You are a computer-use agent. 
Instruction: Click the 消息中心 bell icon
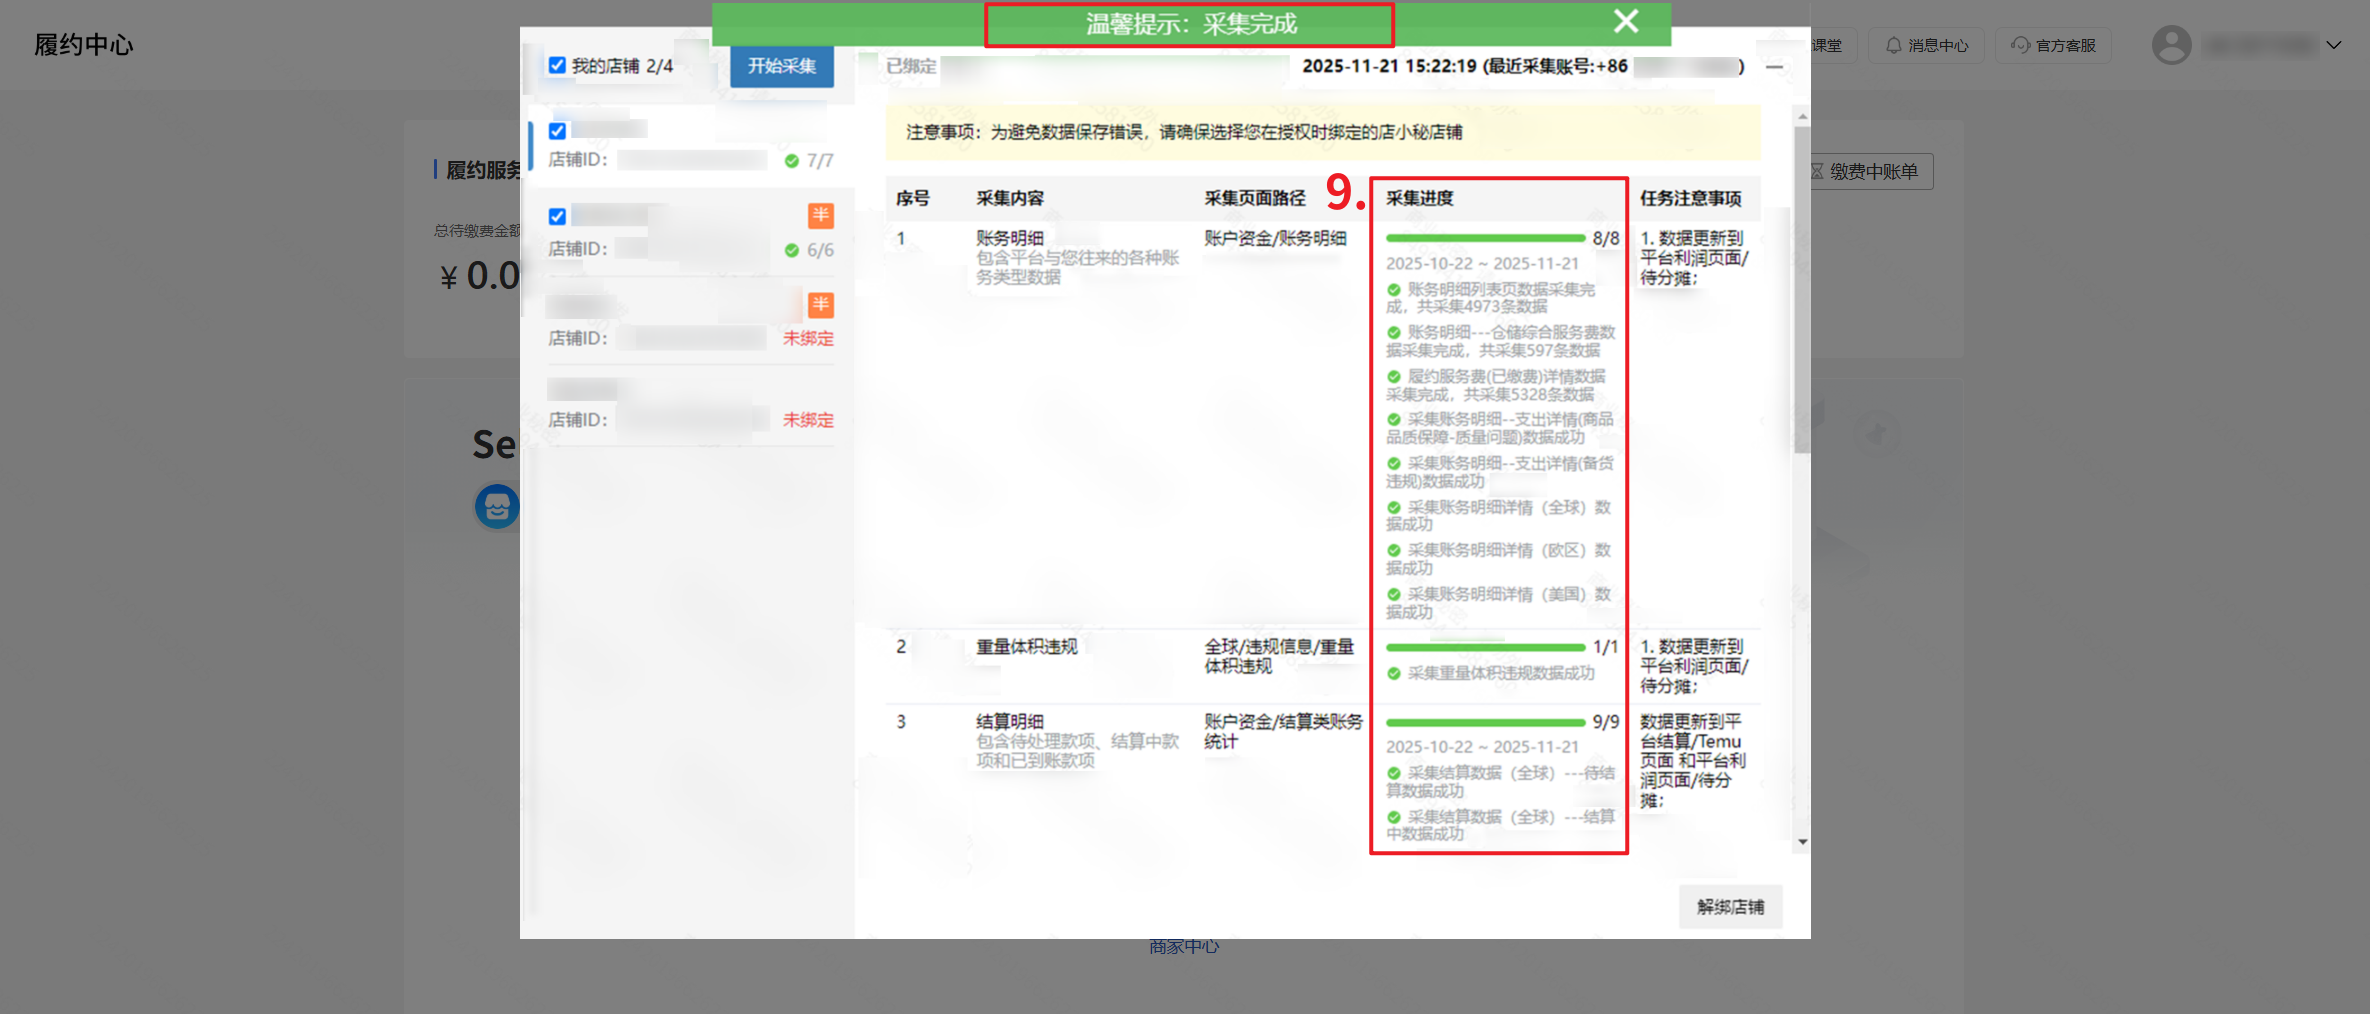coord(1892,45)
